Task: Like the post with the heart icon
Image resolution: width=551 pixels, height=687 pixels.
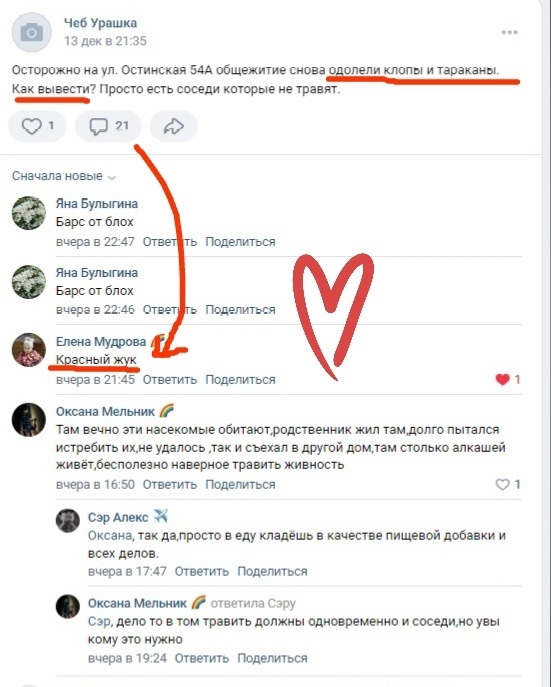Action: click(x=37, y=126)
